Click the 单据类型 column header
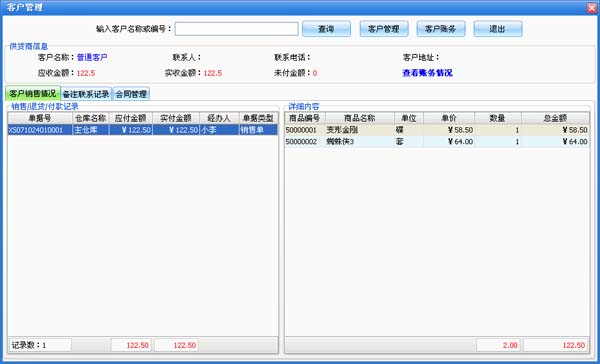 (258, 118)
